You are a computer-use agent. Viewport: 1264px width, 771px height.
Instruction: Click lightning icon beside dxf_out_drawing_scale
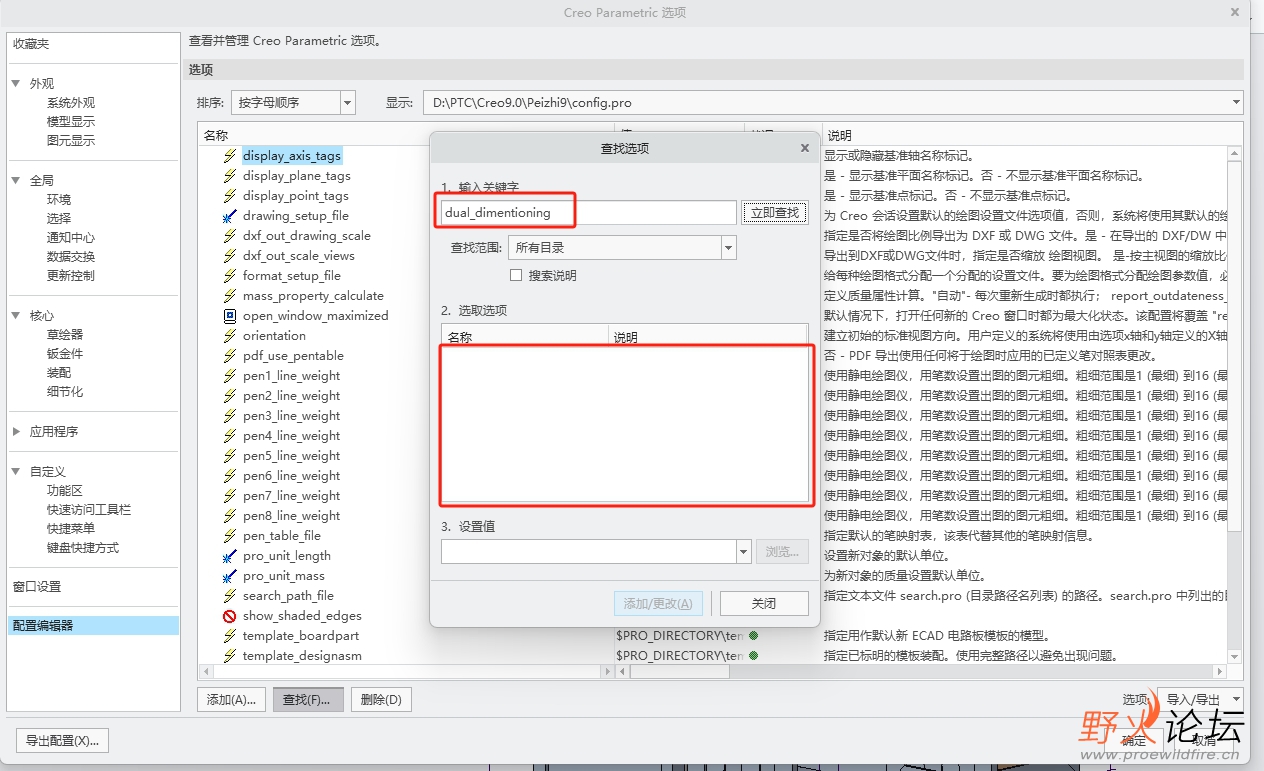pyautogui.click(x=230, y=236)
